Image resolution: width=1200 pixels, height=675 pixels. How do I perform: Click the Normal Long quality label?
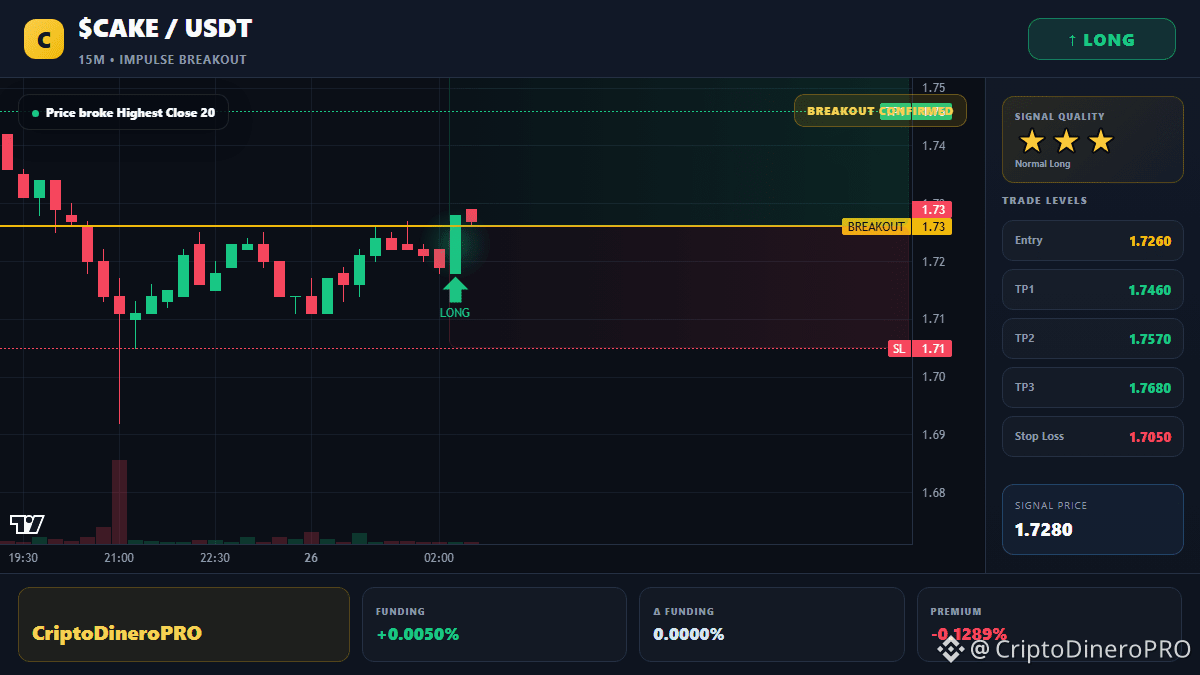pos(1042,164)
